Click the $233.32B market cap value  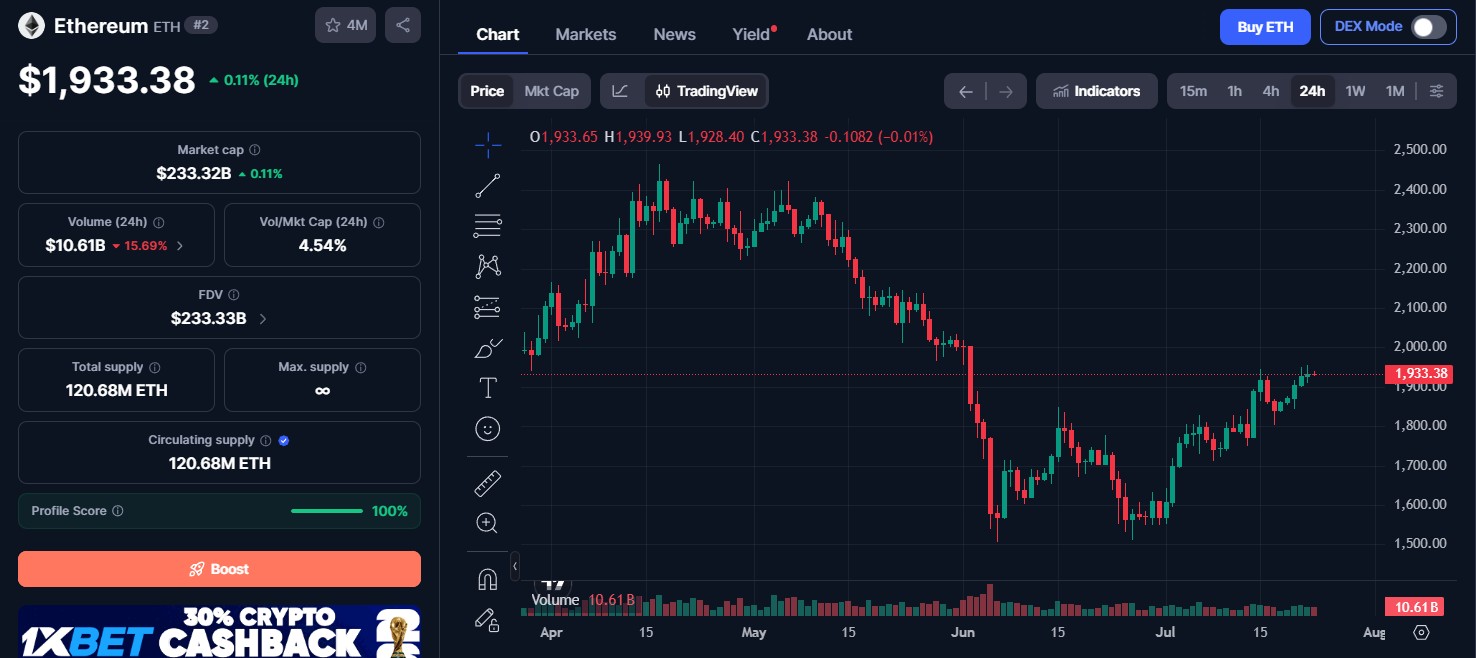193,173
